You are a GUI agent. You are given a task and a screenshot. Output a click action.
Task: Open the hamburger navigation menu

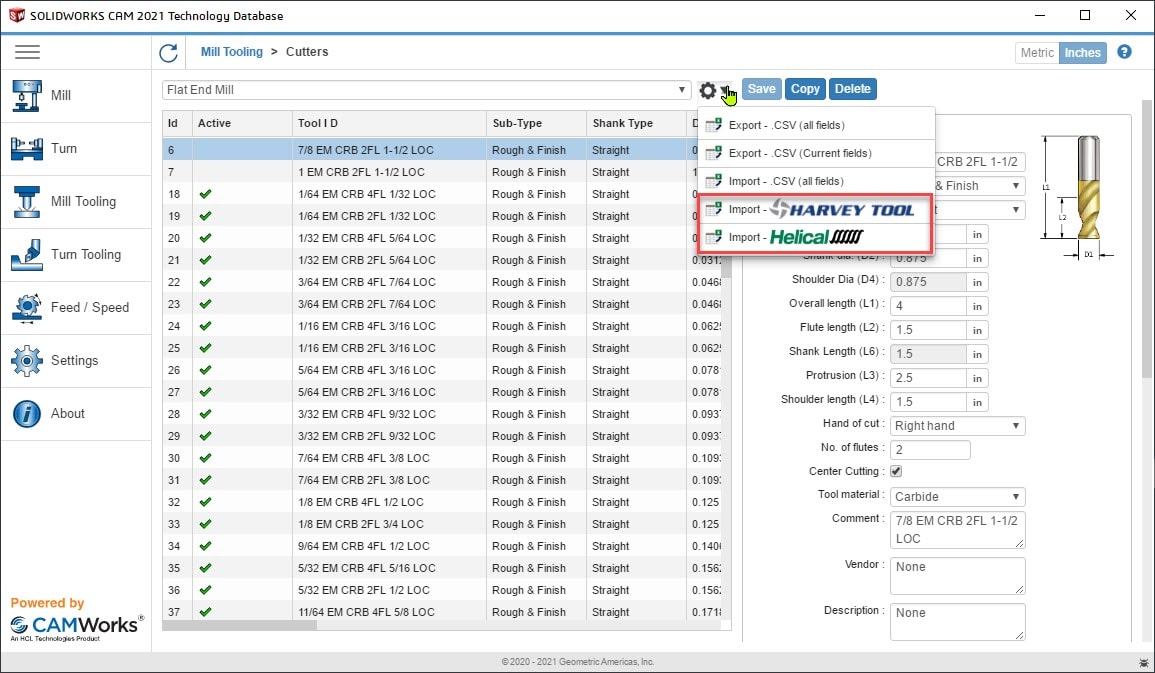[27, 52]
